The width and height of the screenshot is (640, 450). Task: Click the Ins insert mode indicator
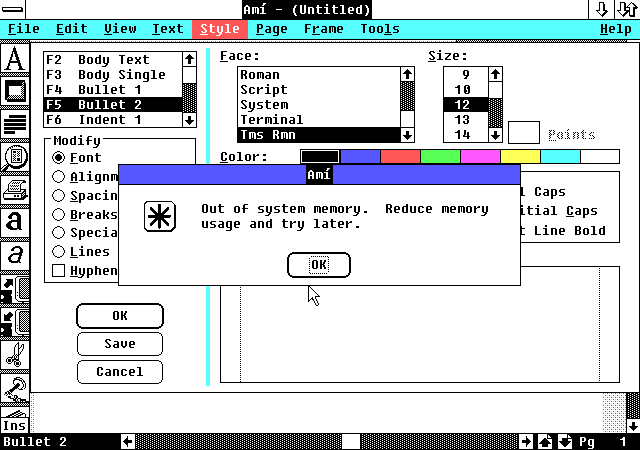pos(15,425)
